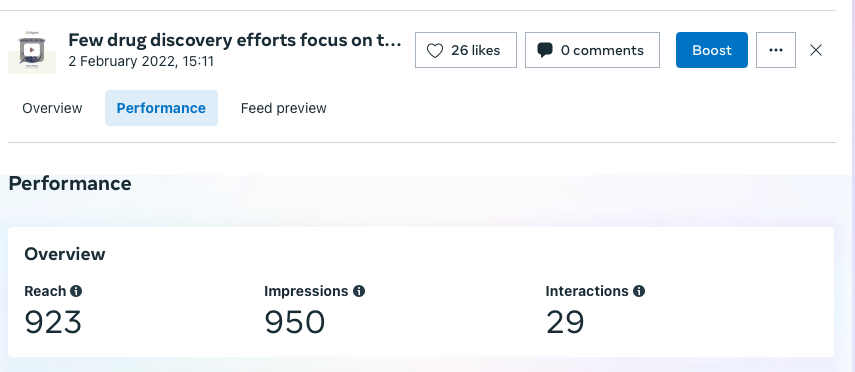Open the post thumbnail image

(32, 52)
